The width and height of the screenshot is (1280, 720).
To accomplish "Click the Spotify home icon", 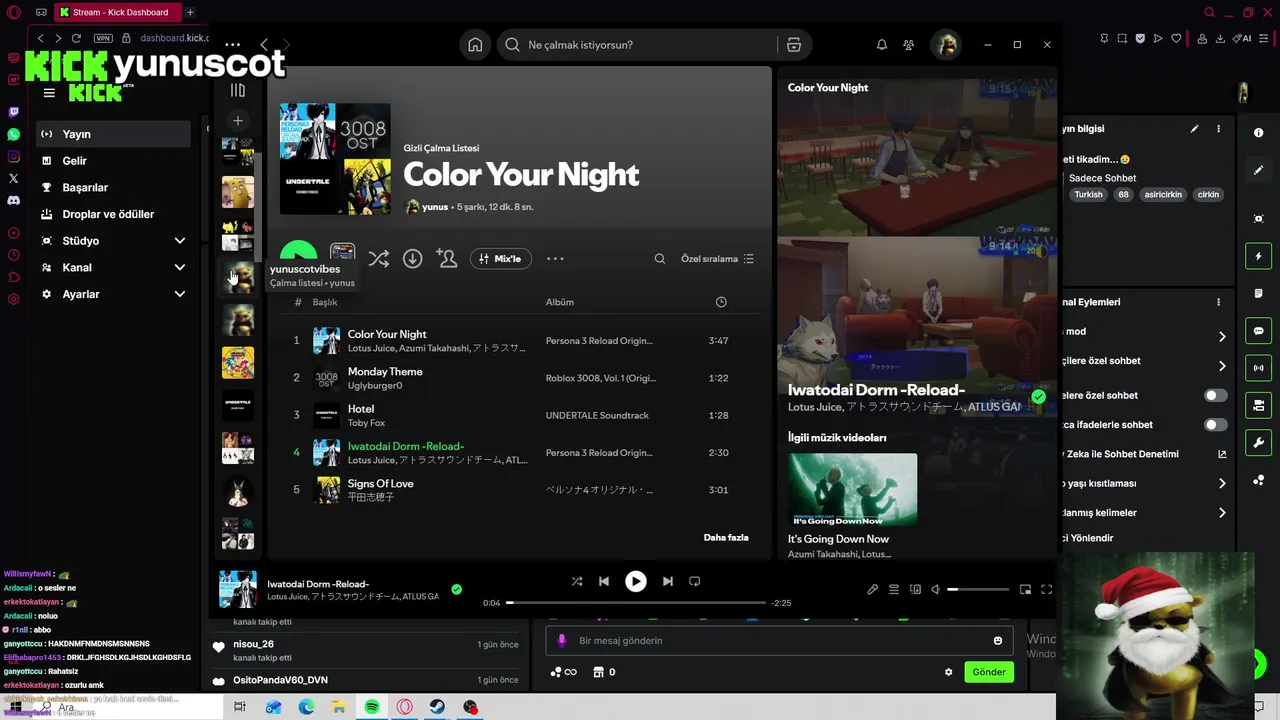I will [x=475, y=45].
